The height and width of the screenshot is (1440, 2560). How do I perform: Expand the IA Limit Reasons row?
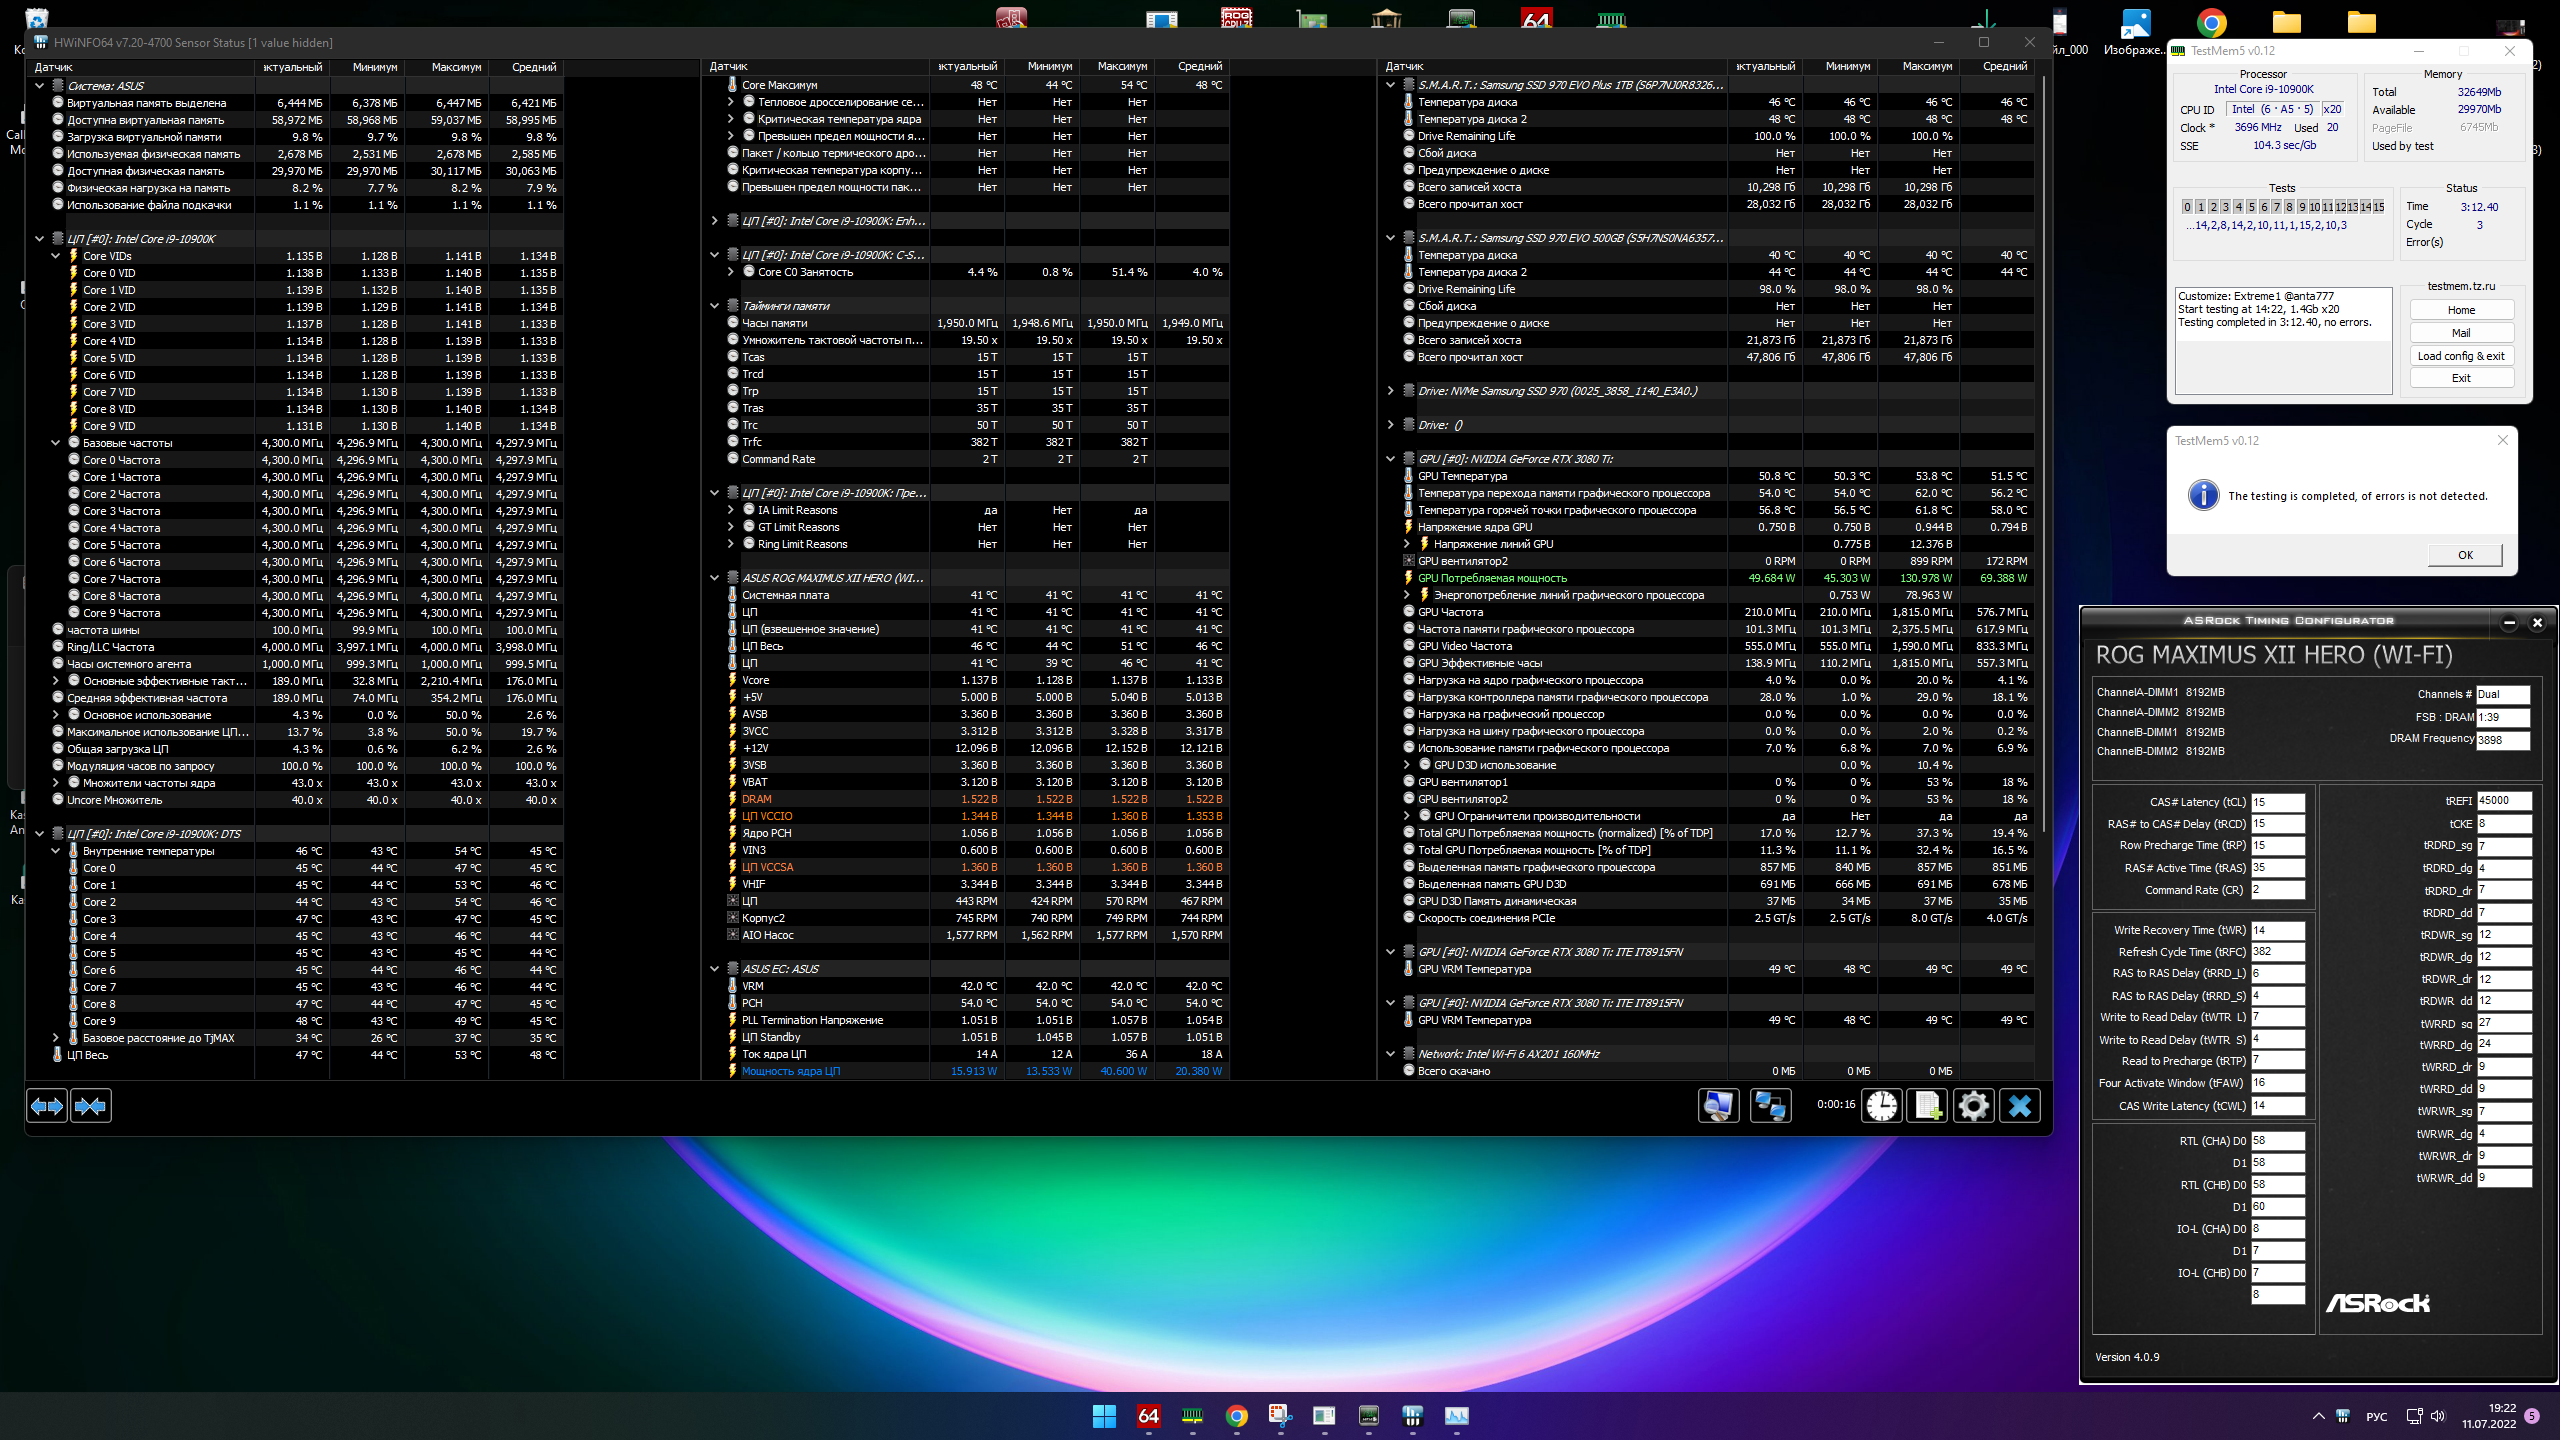(731, 510)
